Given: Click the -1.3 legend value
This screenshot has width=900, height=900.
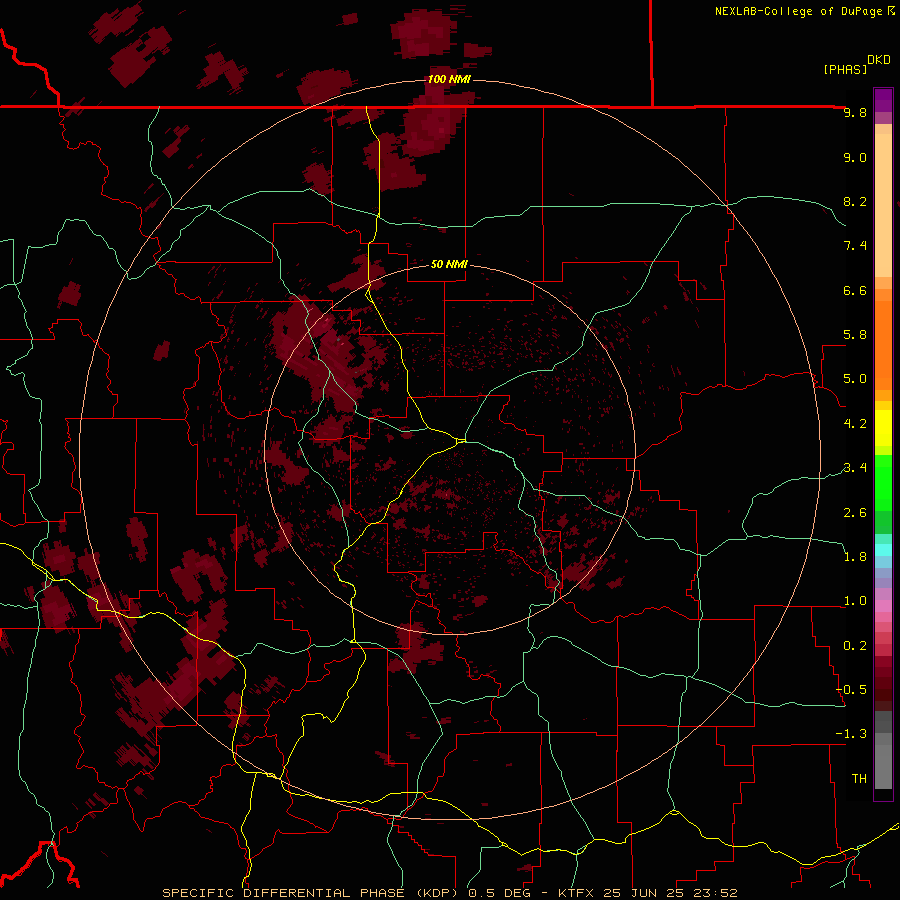Looking at the screenshot, I should tap(851, 734).
